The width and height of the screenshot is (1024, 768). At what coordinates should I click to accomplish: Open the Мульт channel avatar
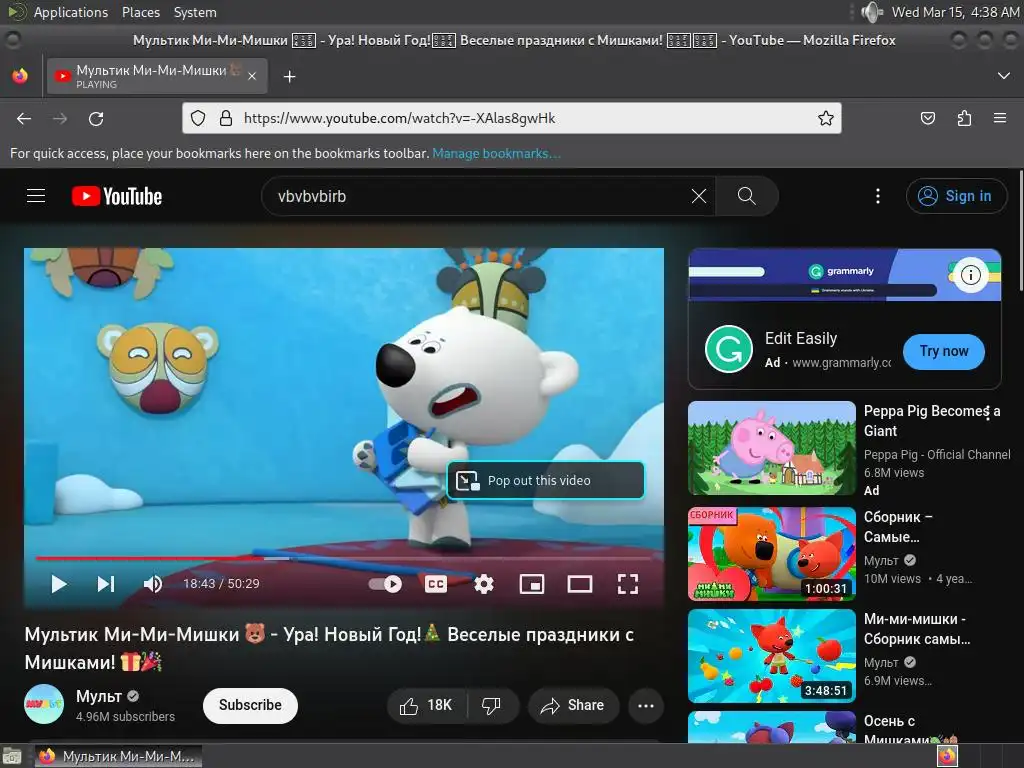coord(44,704)
